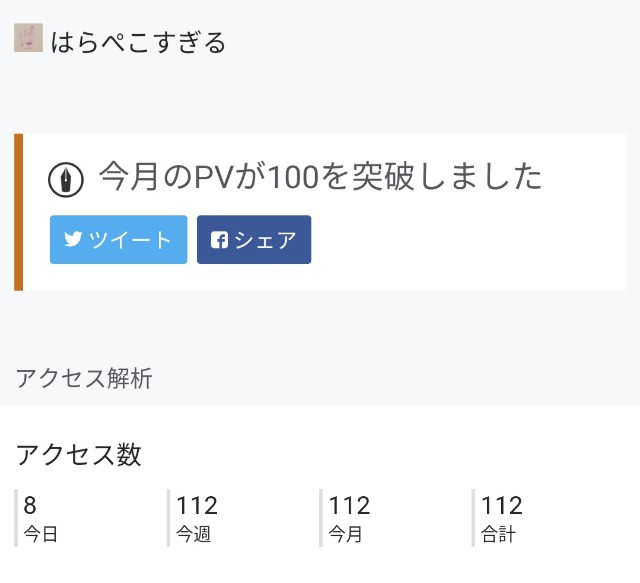Select the 合計 total stat 112

point(502,505)
